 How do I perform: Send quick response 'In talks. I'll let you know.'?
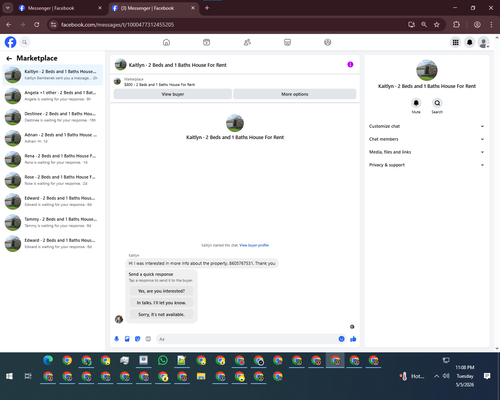(x=161, y=303)
